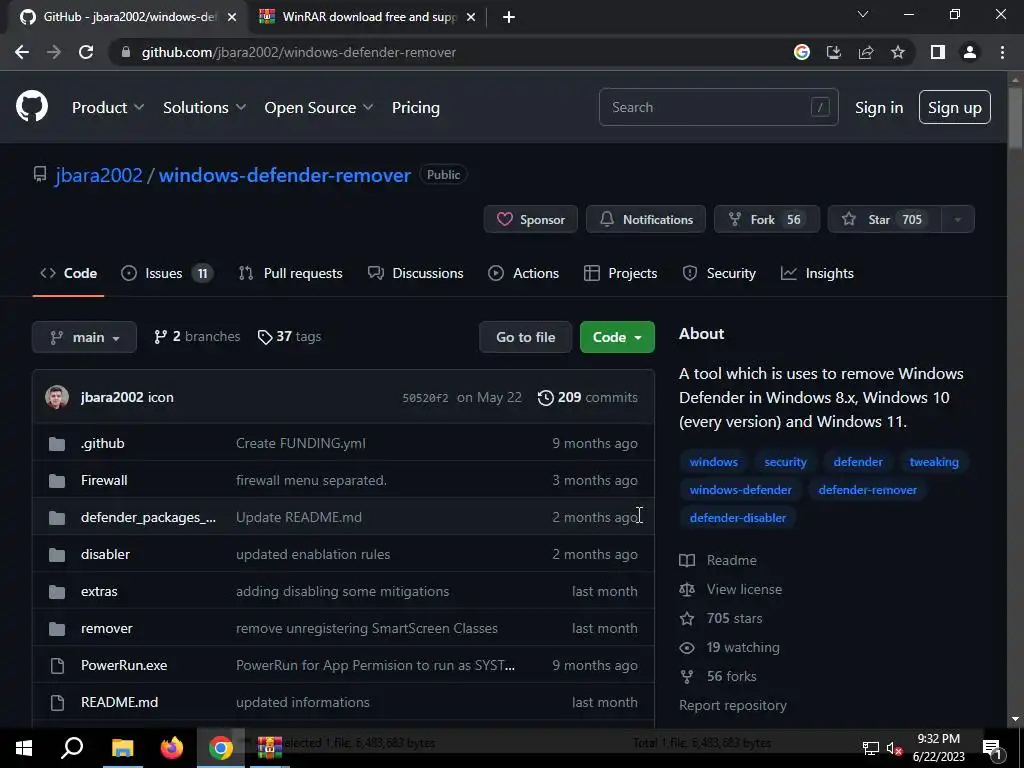This screenshot has height=768, width=1024.
Task: Open the Security tab
Action: [x=719, y=274]
